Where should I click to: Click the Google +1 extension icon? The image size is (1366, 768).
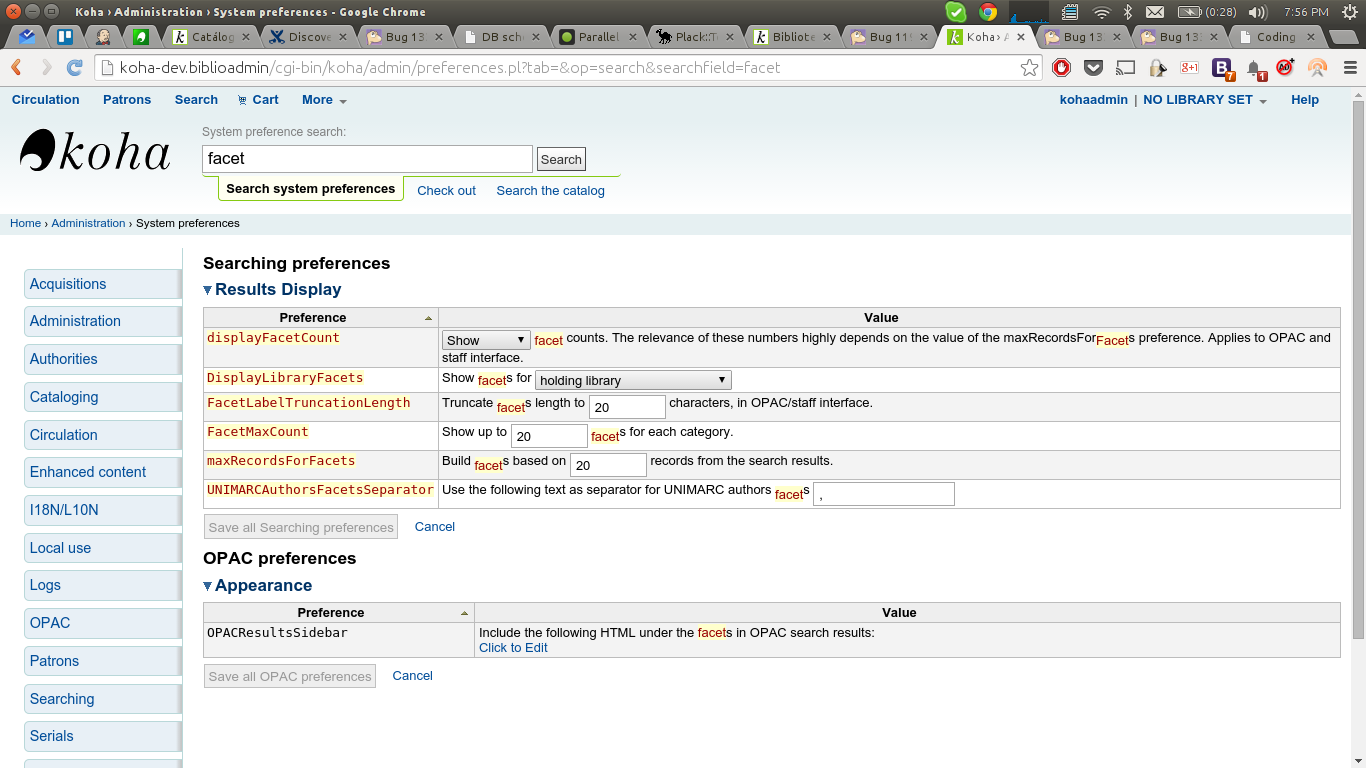click(x=1189, y=68)
